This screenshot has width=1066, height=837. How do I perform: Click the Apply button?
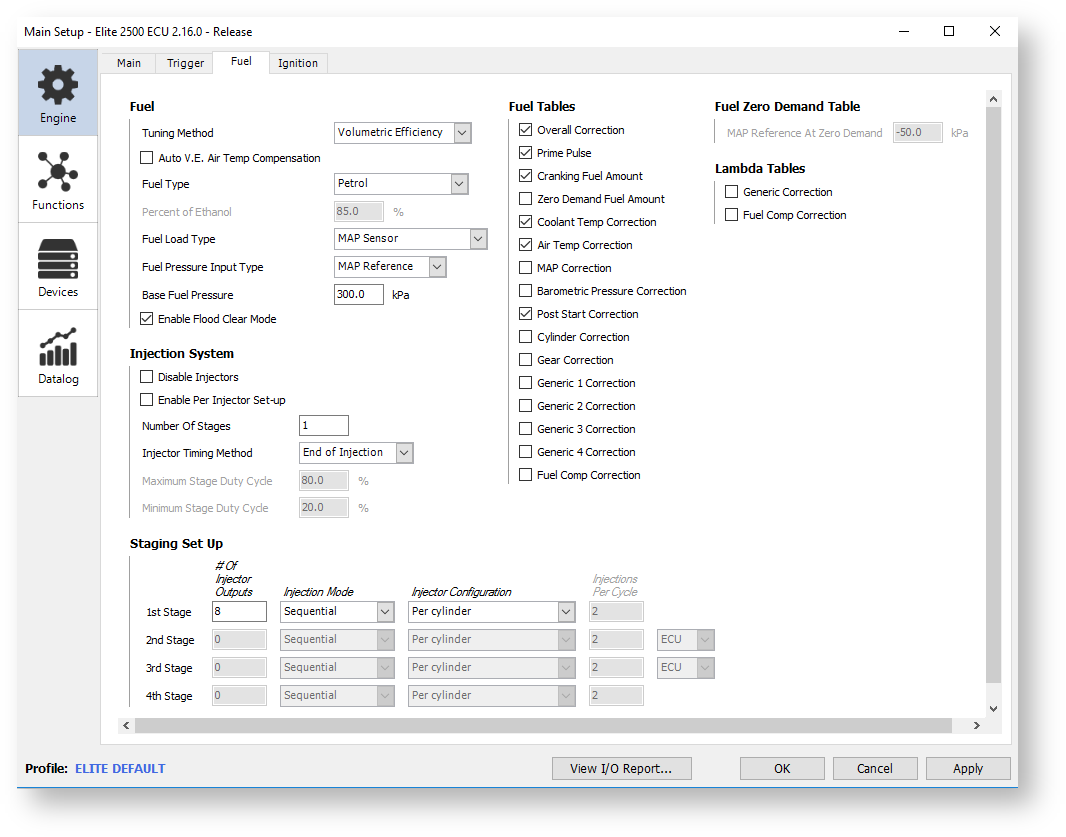(x=968, y=768)
